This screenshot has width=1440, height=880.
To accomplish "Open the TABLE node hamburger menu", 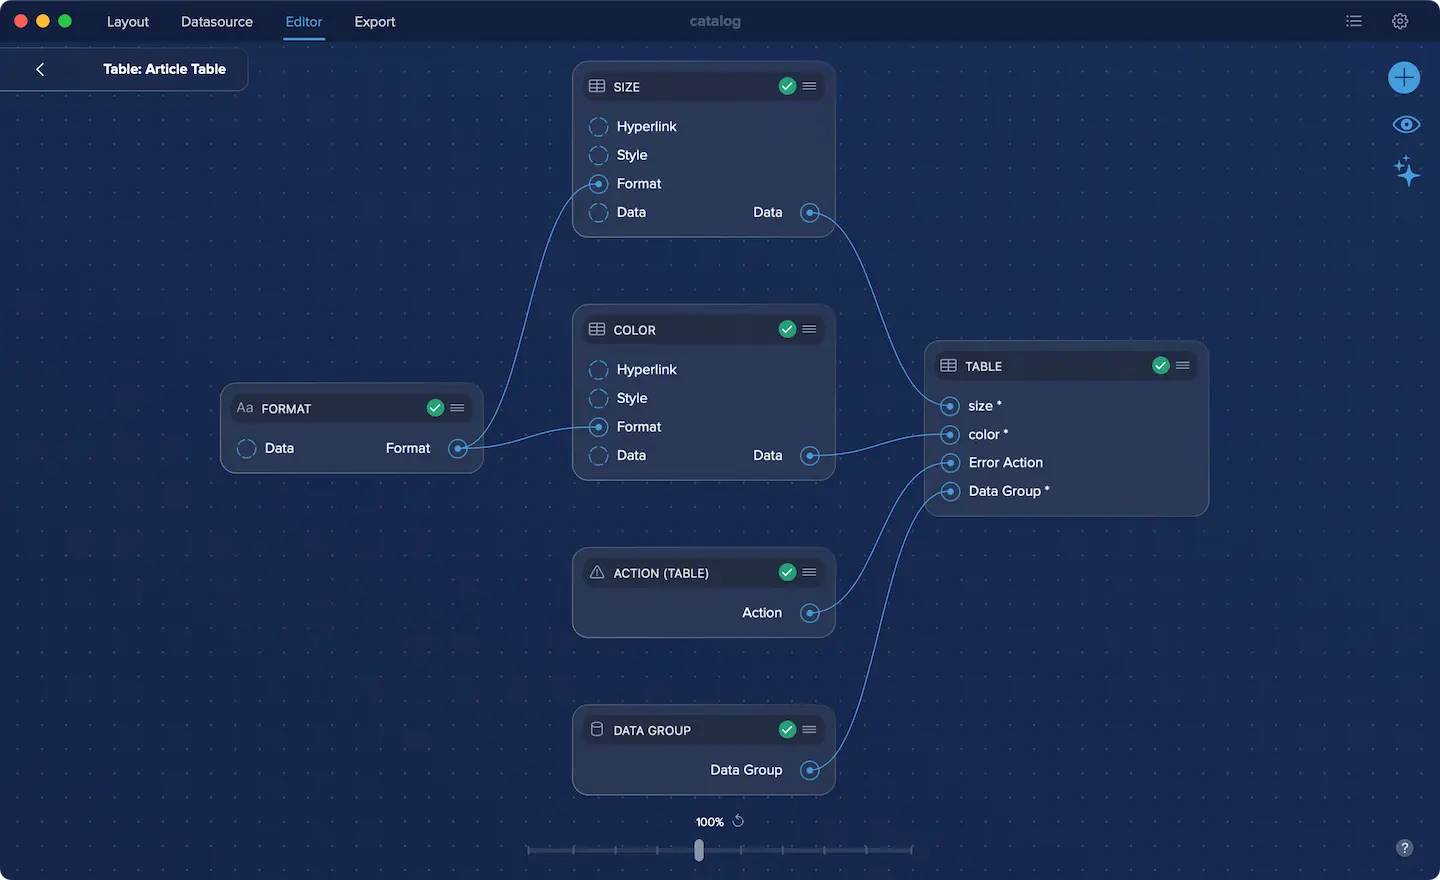I will (x=1183, y=365).
